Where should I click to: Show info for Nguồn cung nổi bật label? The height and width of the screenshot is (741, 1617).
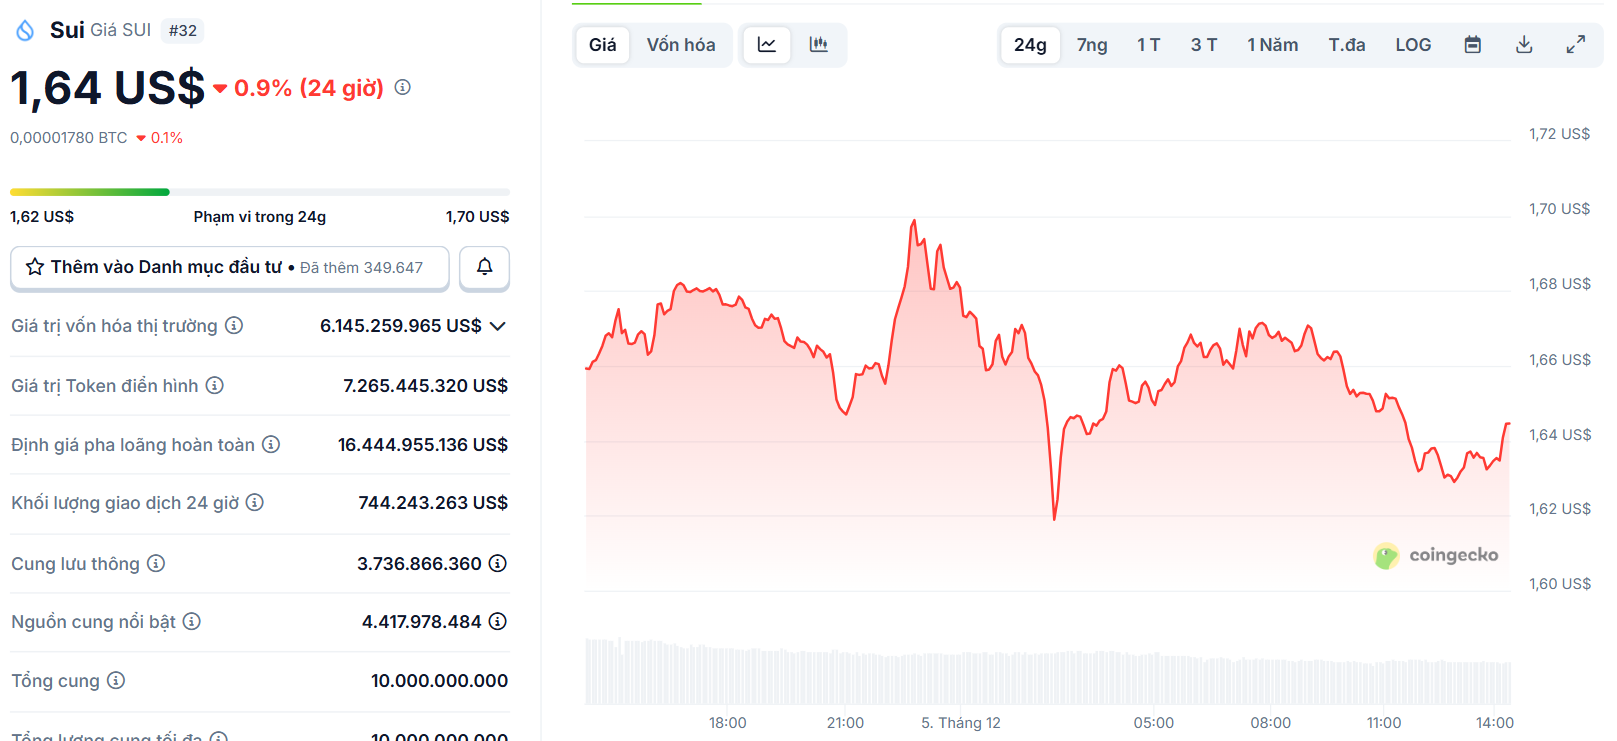click(x=192, y=621)
